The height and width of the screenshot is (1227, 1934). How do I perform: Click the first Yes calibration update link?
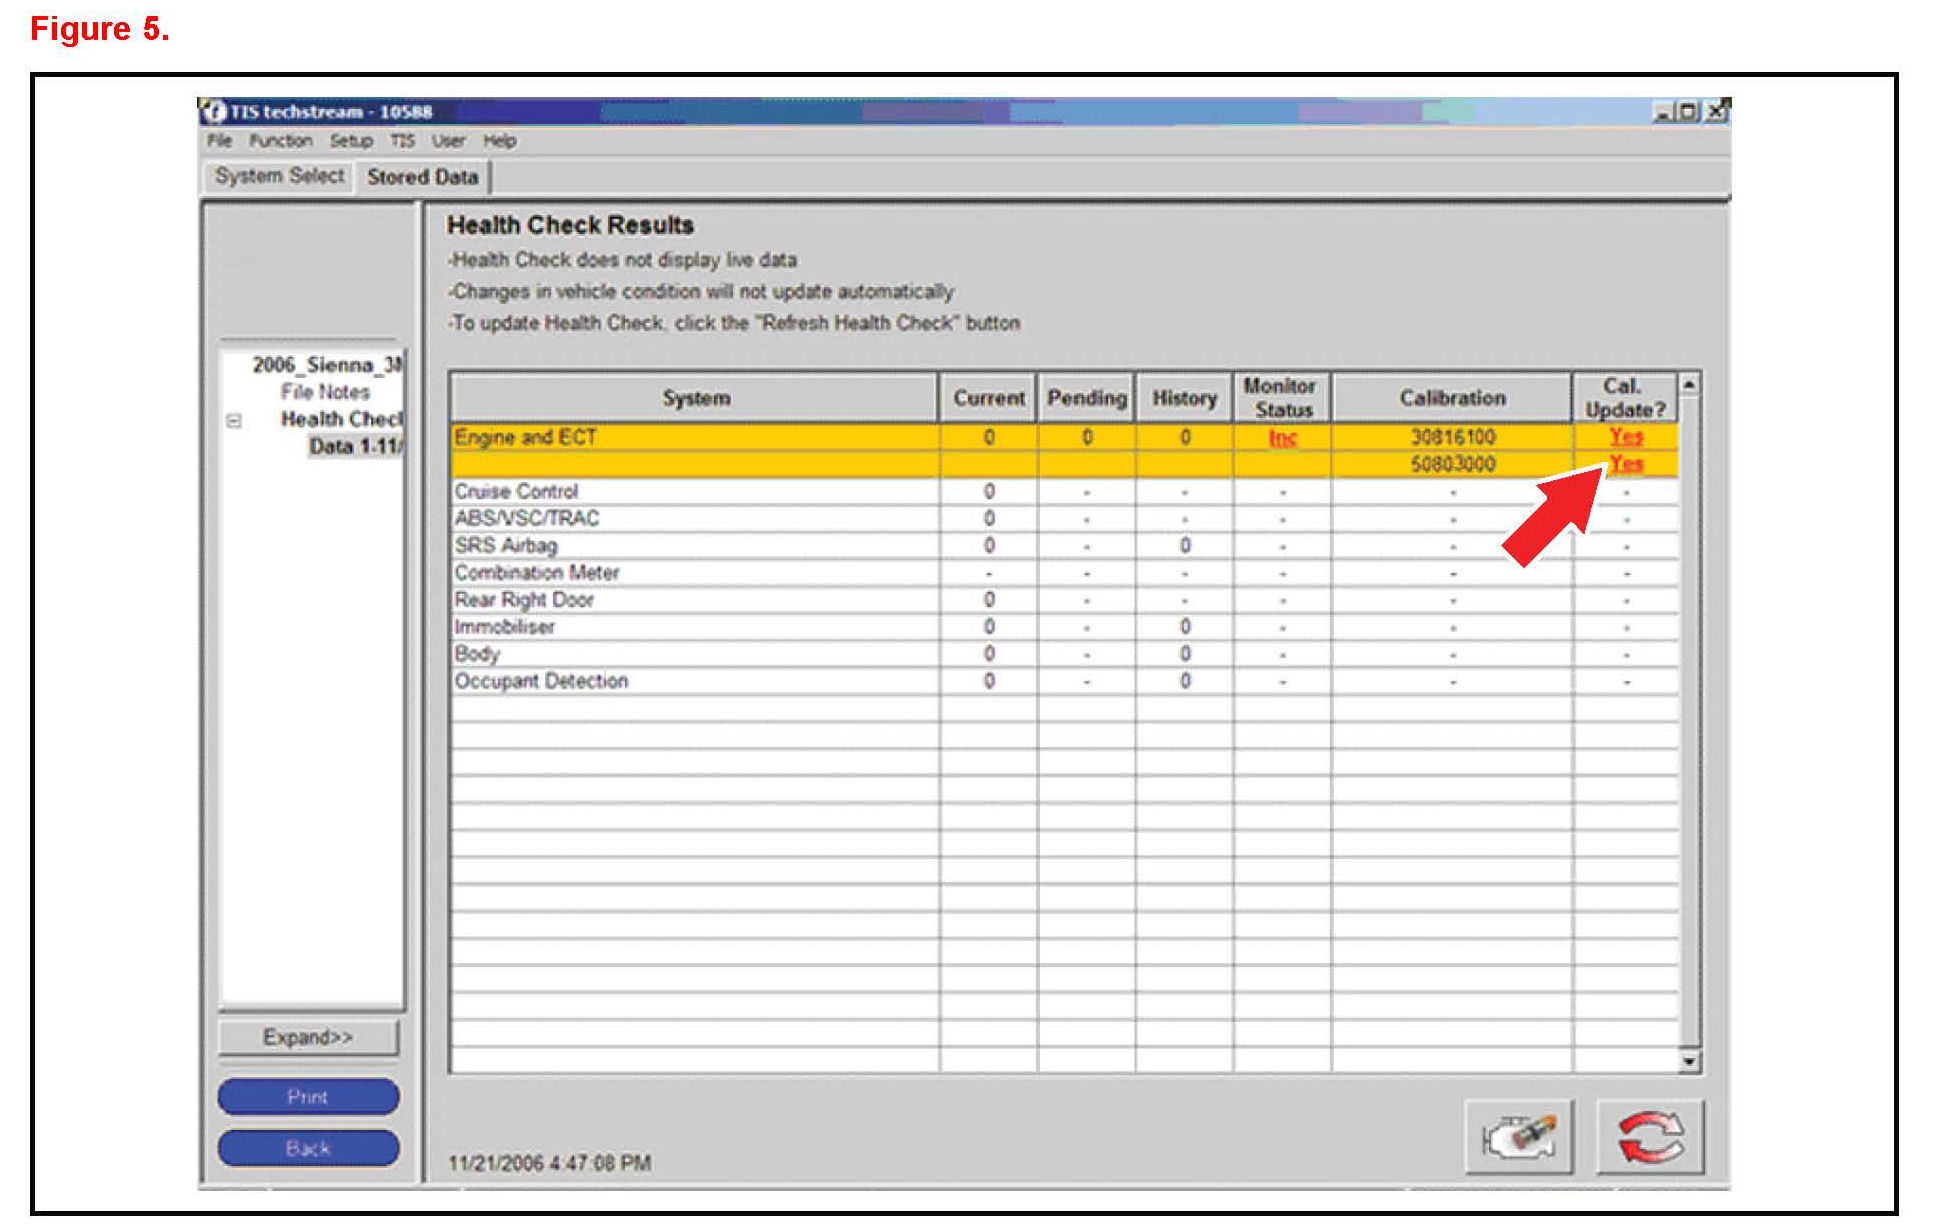[1626, 437]
